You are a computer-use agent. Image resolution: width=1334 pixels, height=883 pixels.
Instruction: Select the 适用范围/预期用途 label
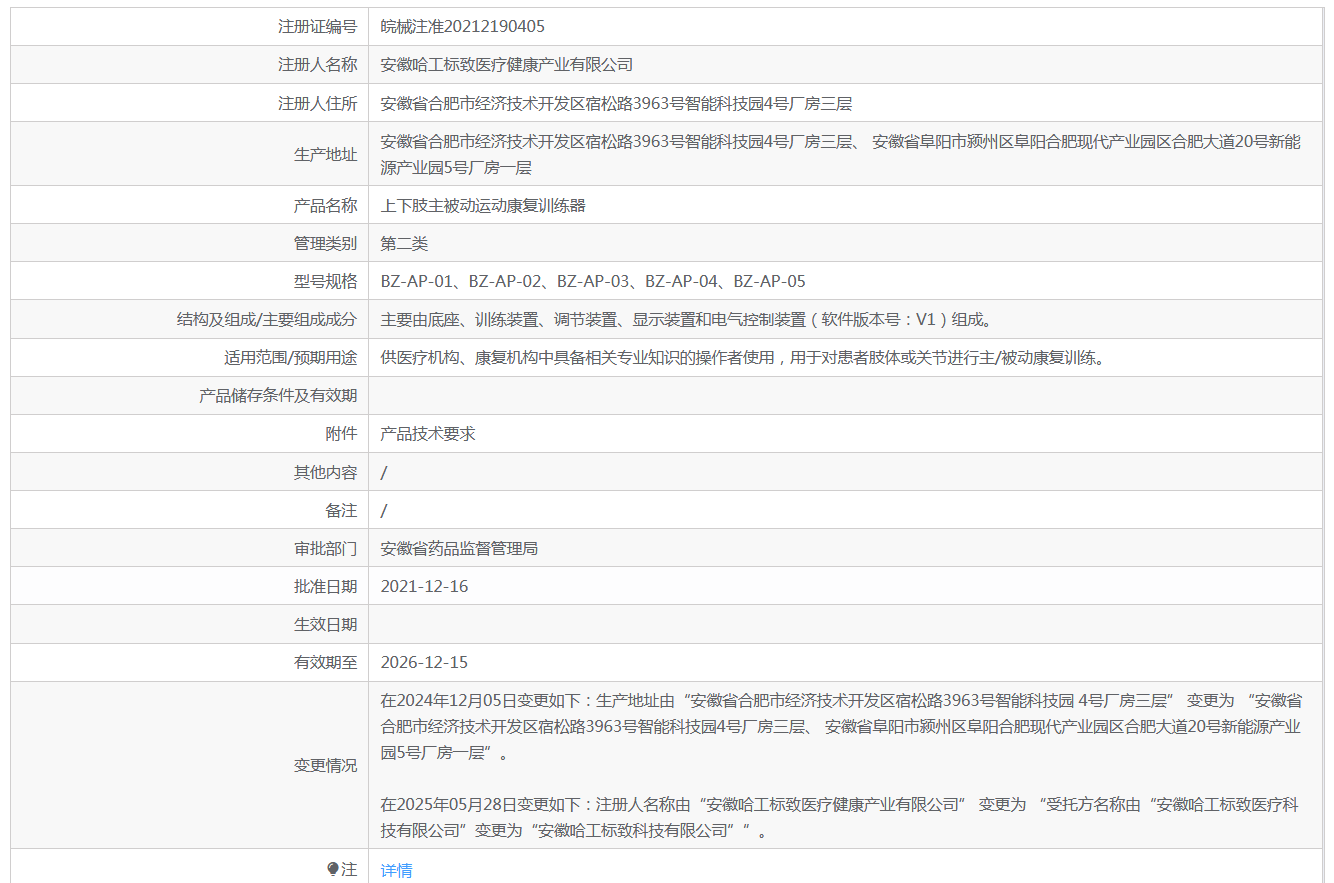pos(290,357)
